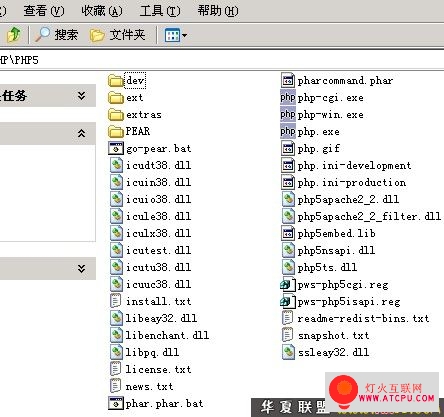Select the icuin38.dll file icon

point(116,182)
